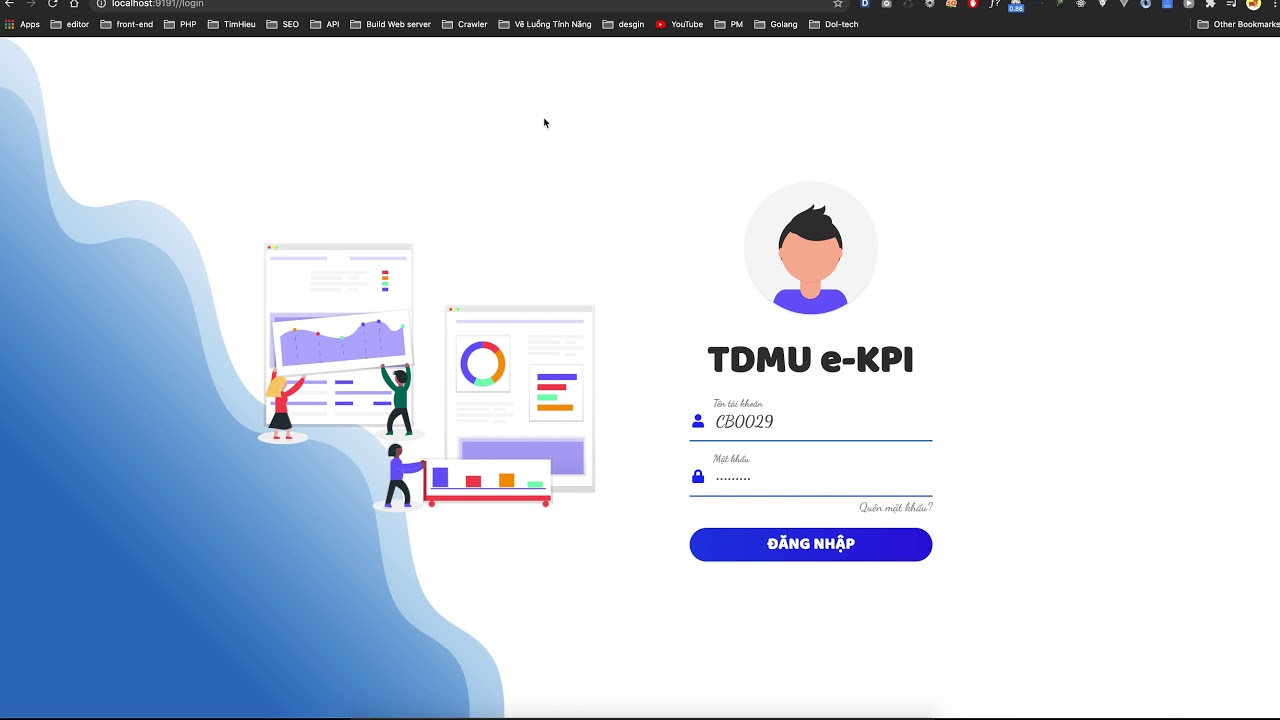This screenshot has height=720, width=1280.
Task: Click the red hand blocker extension icon
Action: (x=973, y=4)
